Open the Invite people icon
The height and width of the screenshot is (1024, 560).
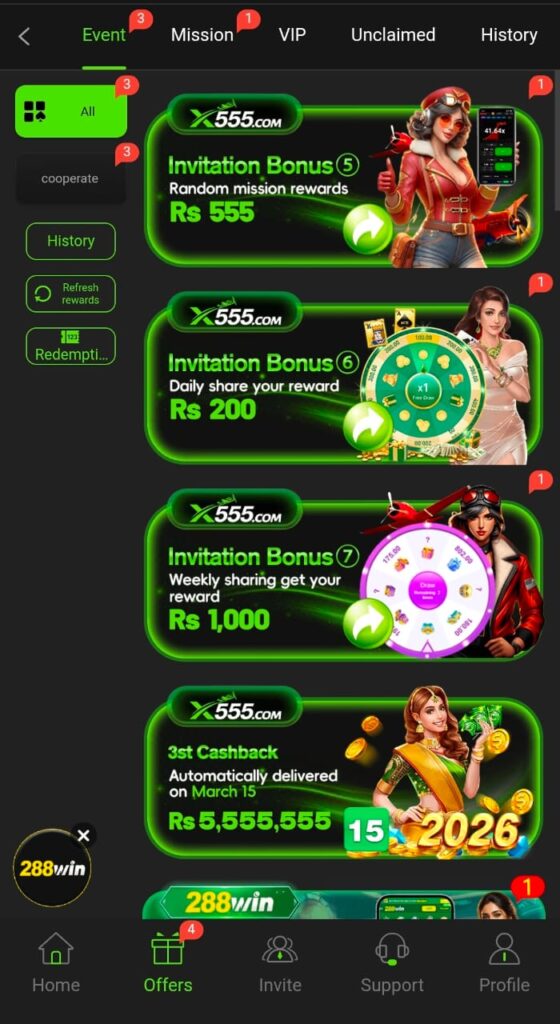pyautogui.click(x=280, y=949)
